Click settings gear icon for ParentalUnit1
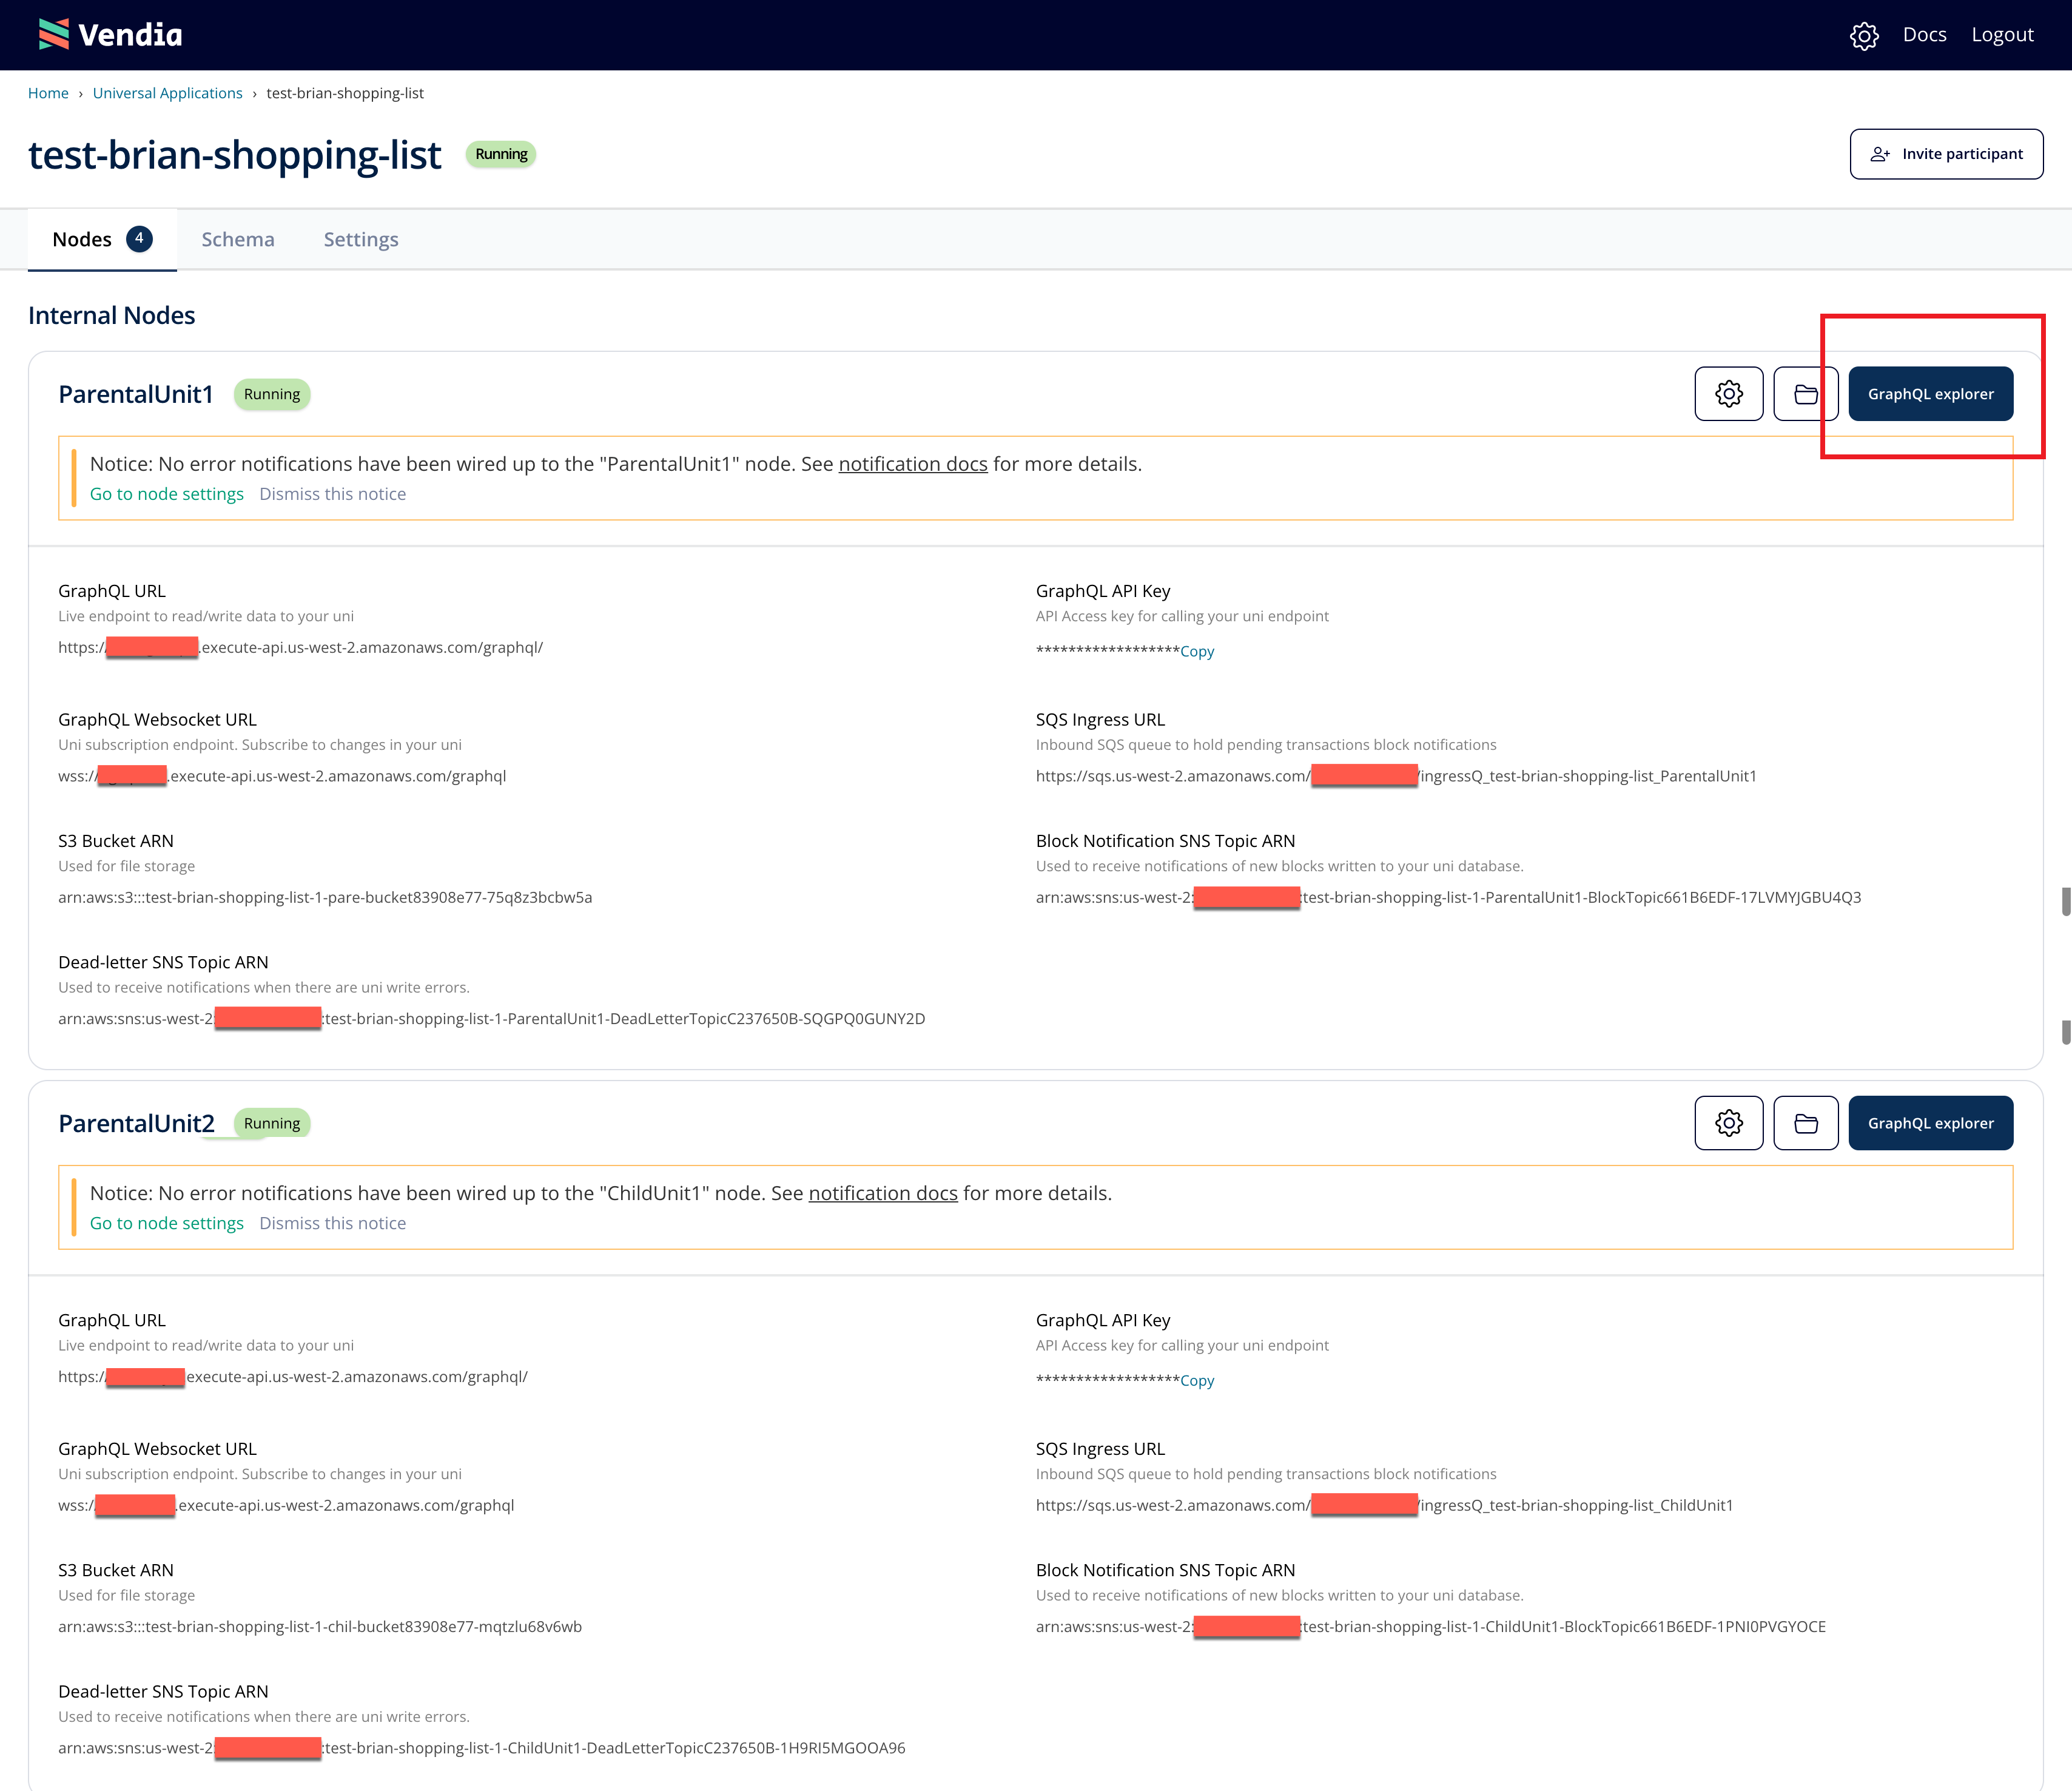2072x1791 pixels. click(x=1730, y=393)
